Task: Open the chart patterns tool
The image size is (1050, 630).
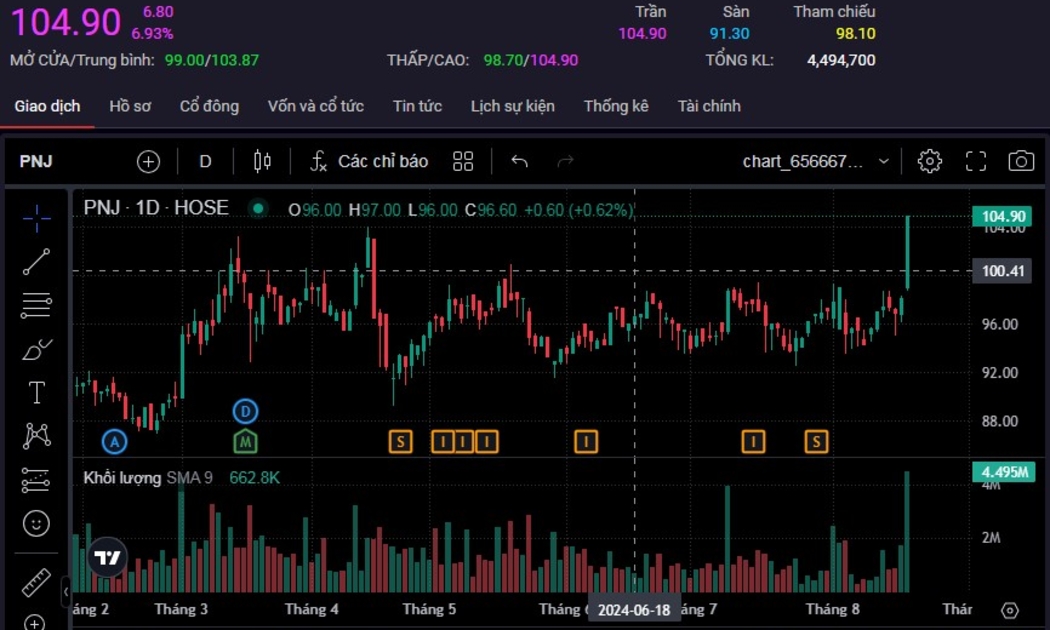Action: (37, 436)
